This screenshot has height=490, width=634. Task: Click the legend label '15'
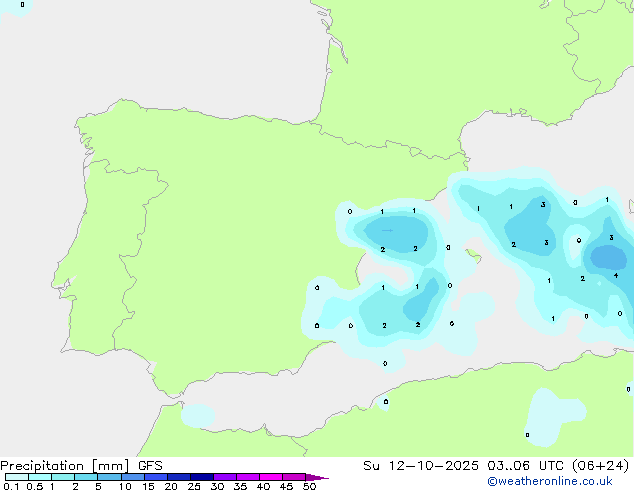point(148,486)
